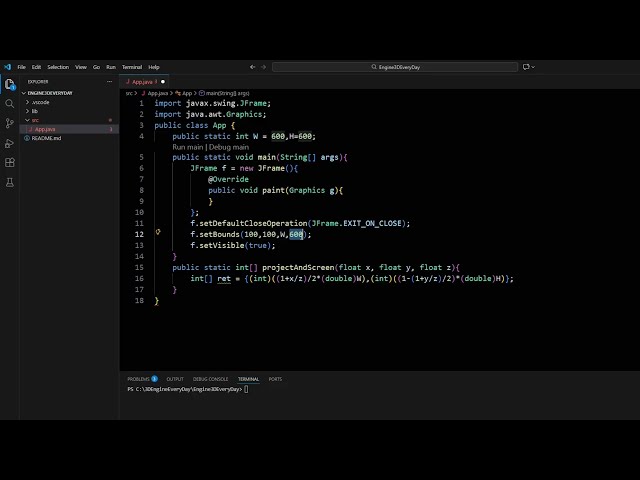Open the Source Control view
This screenshot has height=480, width=640.
[9, 123]
